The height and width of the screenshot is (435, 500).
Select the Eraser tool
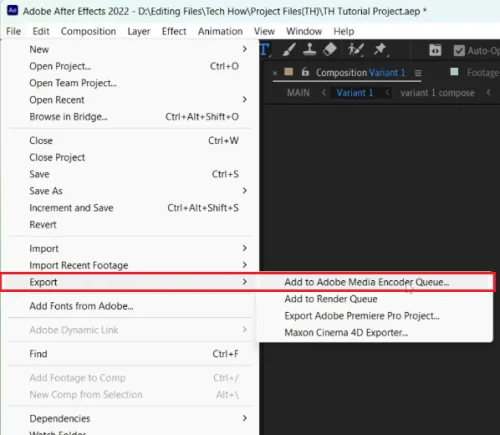(x=330, y=50)
